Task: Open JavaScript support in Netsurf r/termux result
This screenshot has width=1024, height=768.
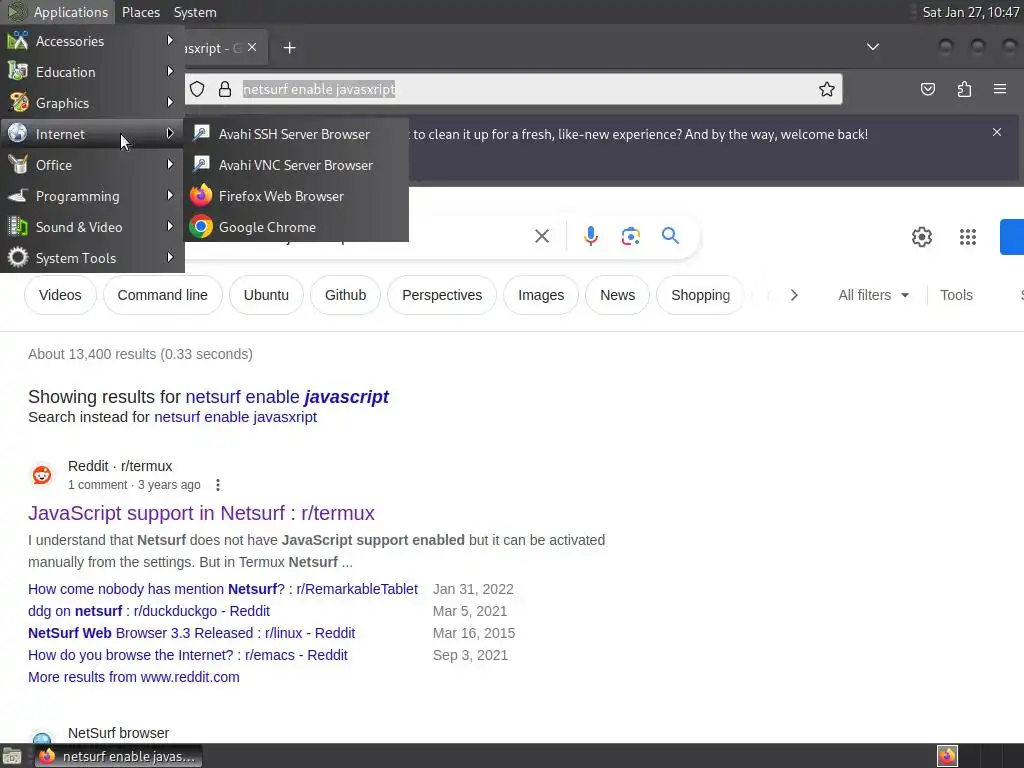Action: (201, 513)
